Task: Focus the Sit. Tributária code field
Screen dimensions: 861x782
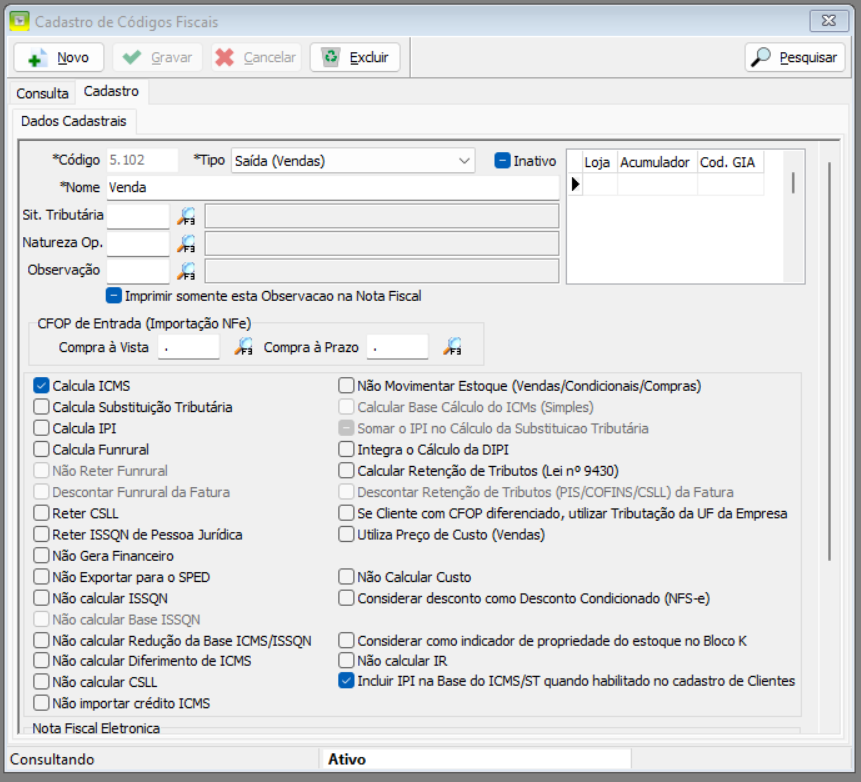Action: pyautogui.click(x=138, y=216)
